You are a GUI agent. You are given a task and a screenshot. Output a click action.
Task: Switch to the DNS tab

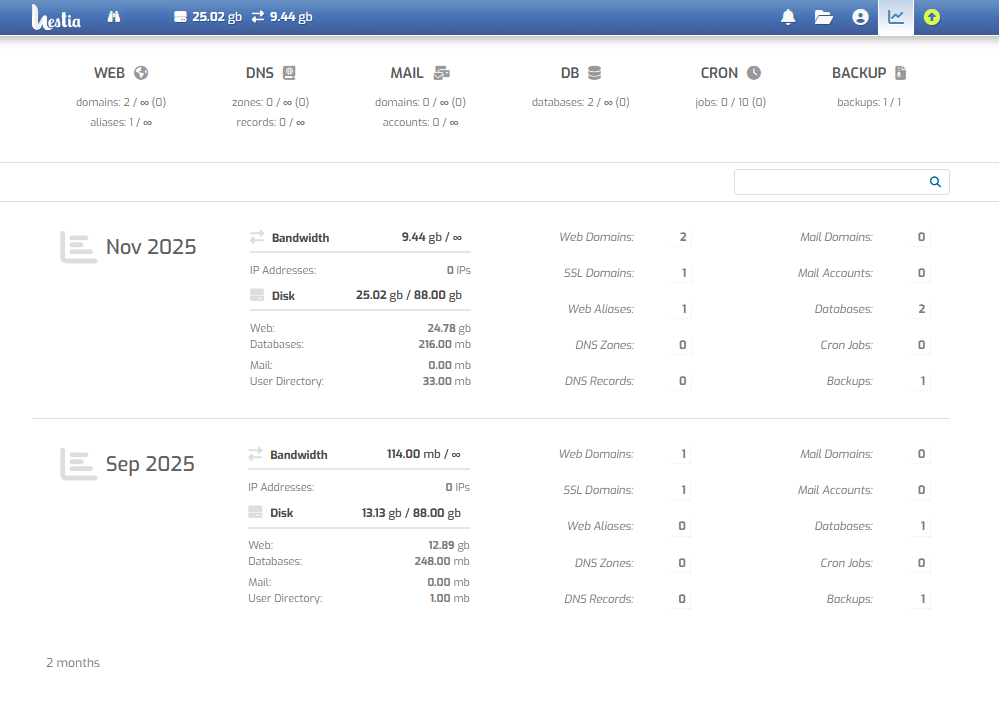point(270,73)
